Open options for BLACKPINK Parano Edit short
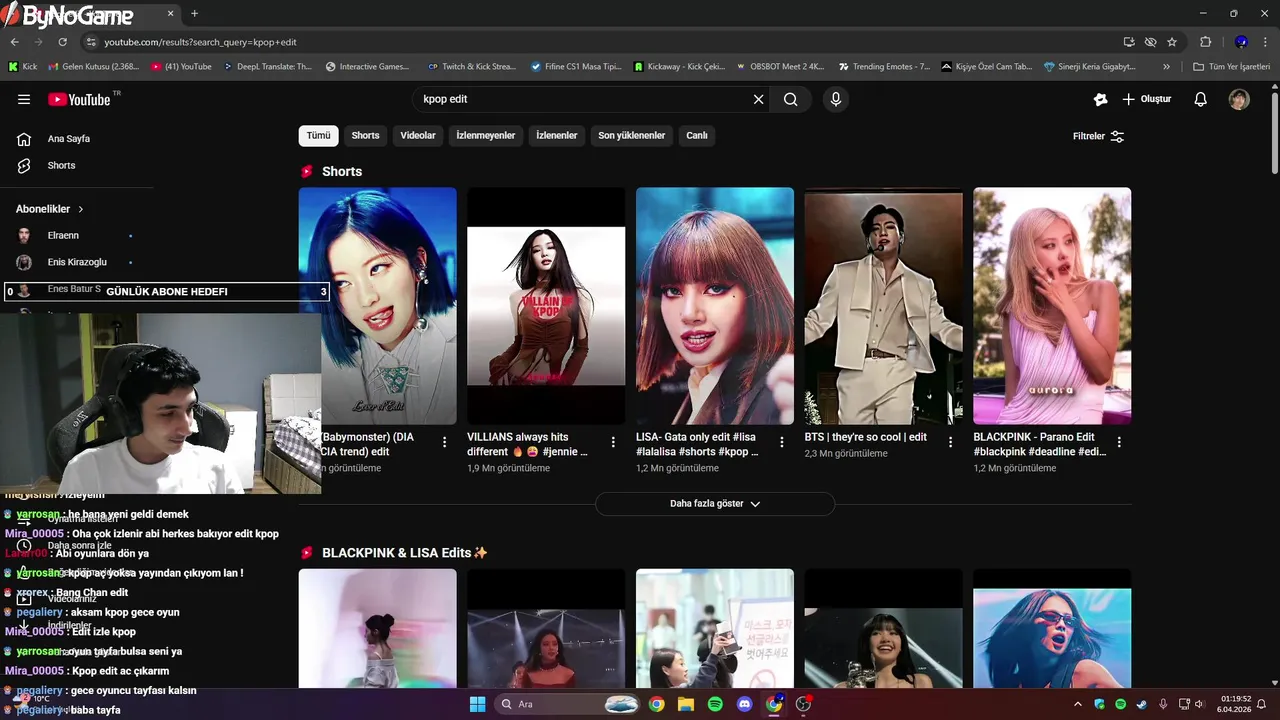Image resolution: width=1280 pixels, height=720 pixels. pyautogui.click(x=1119, y=442)
